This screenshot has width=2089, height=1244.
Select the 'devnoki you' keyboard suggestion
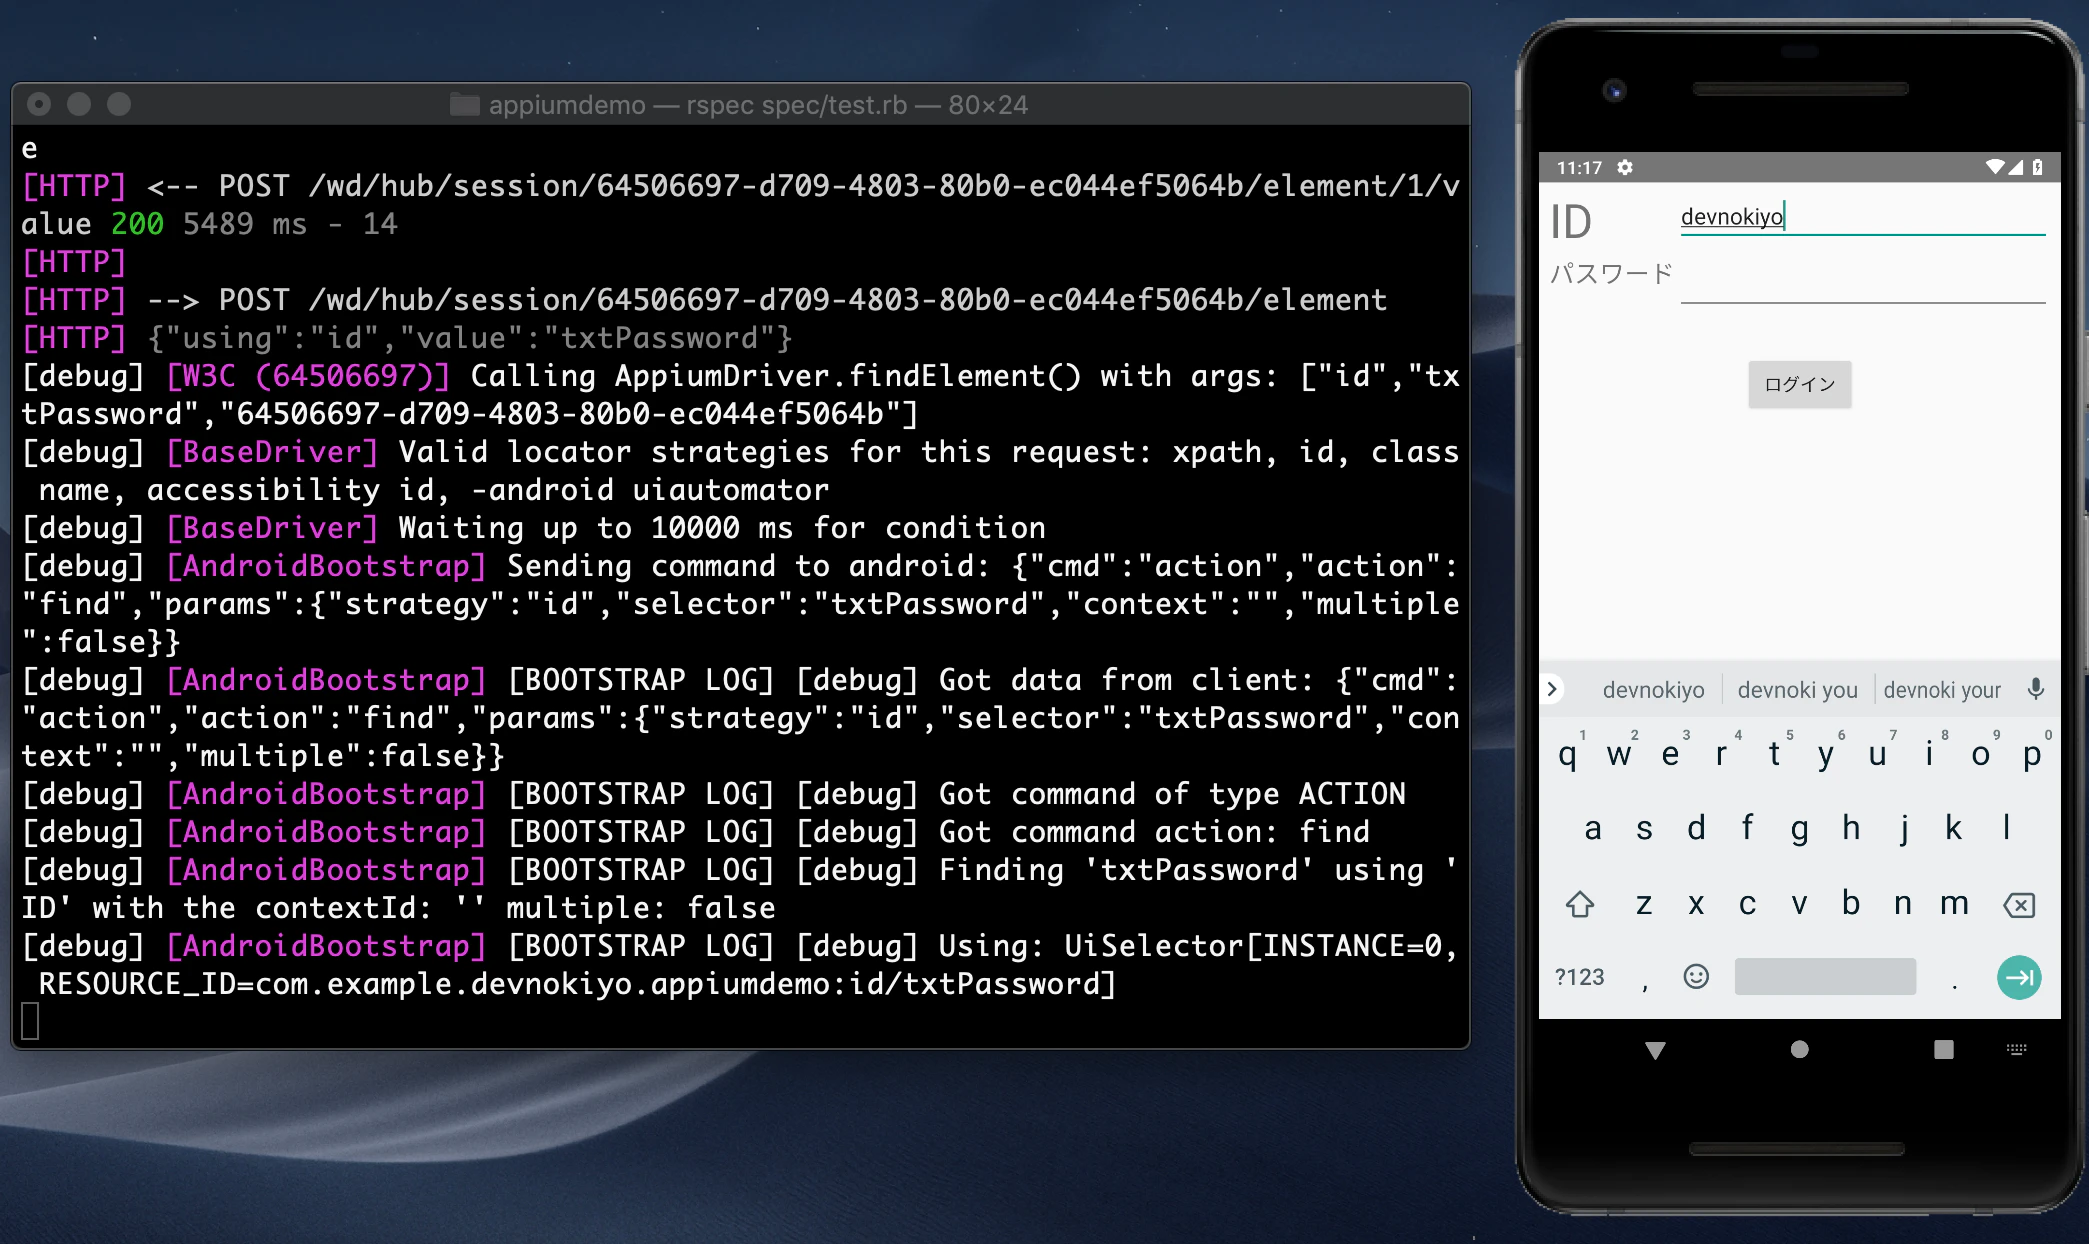[x=1797, y=690]
